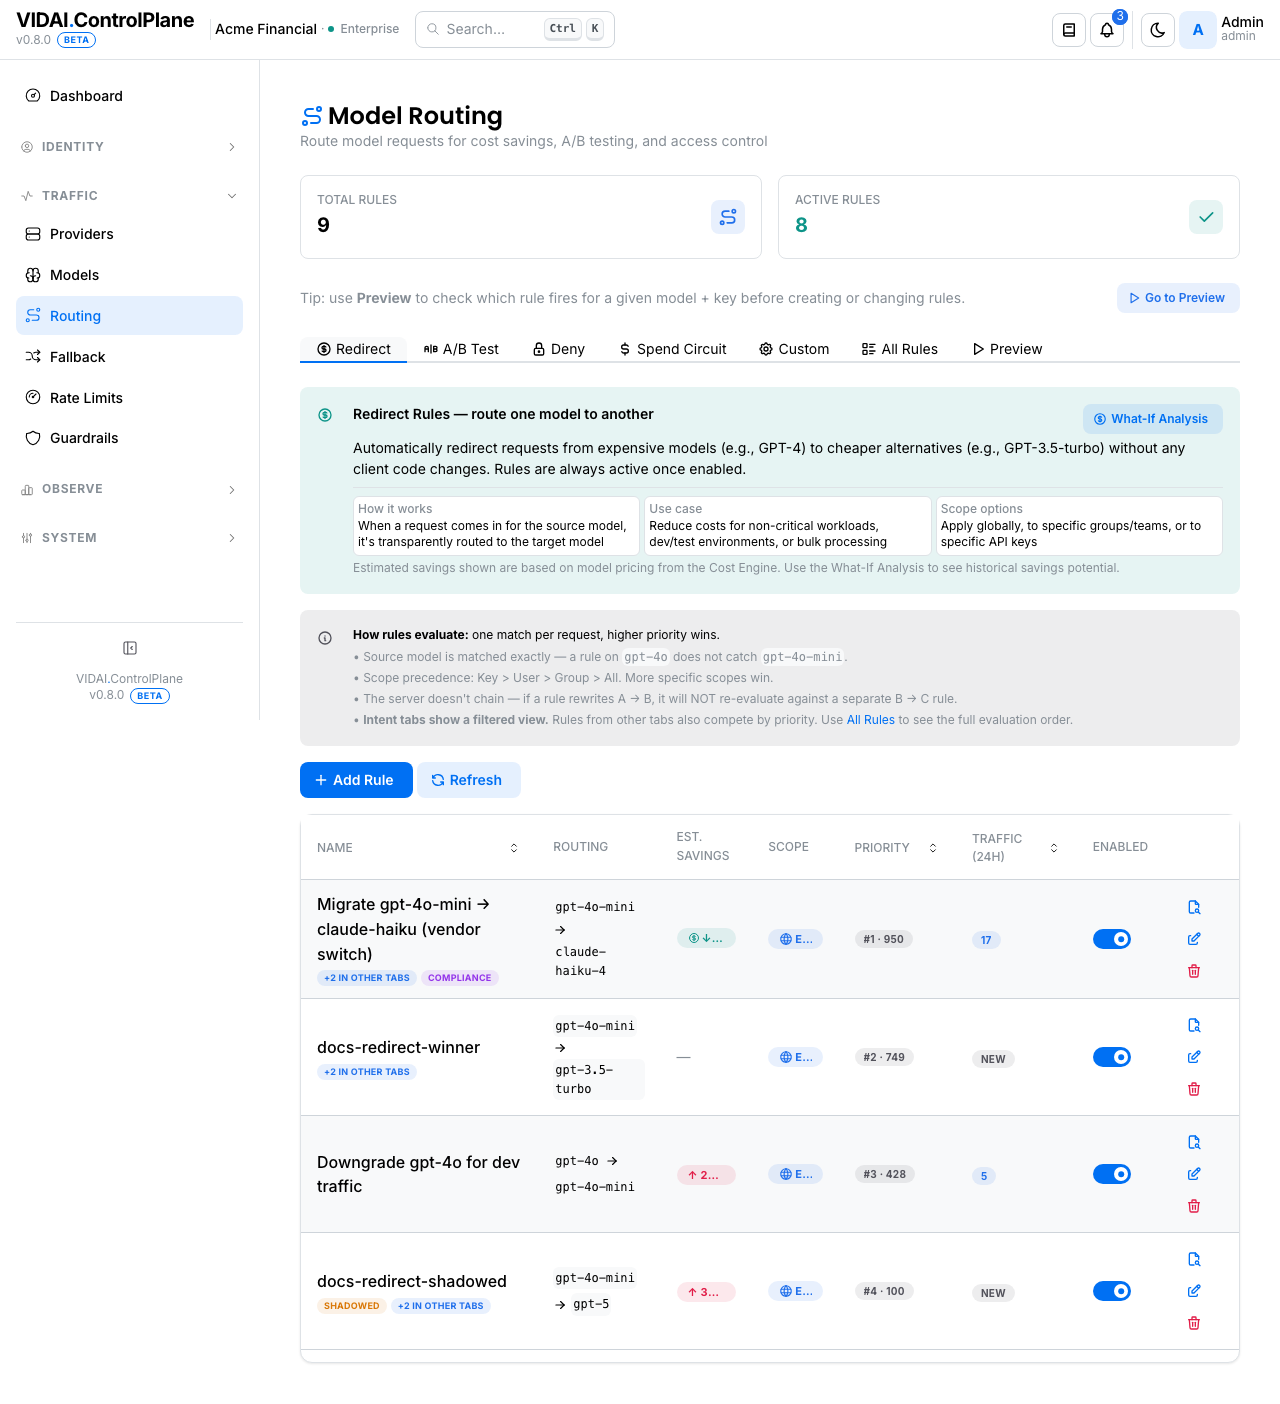Switch to the Deny tab

[x=559, y=349]
